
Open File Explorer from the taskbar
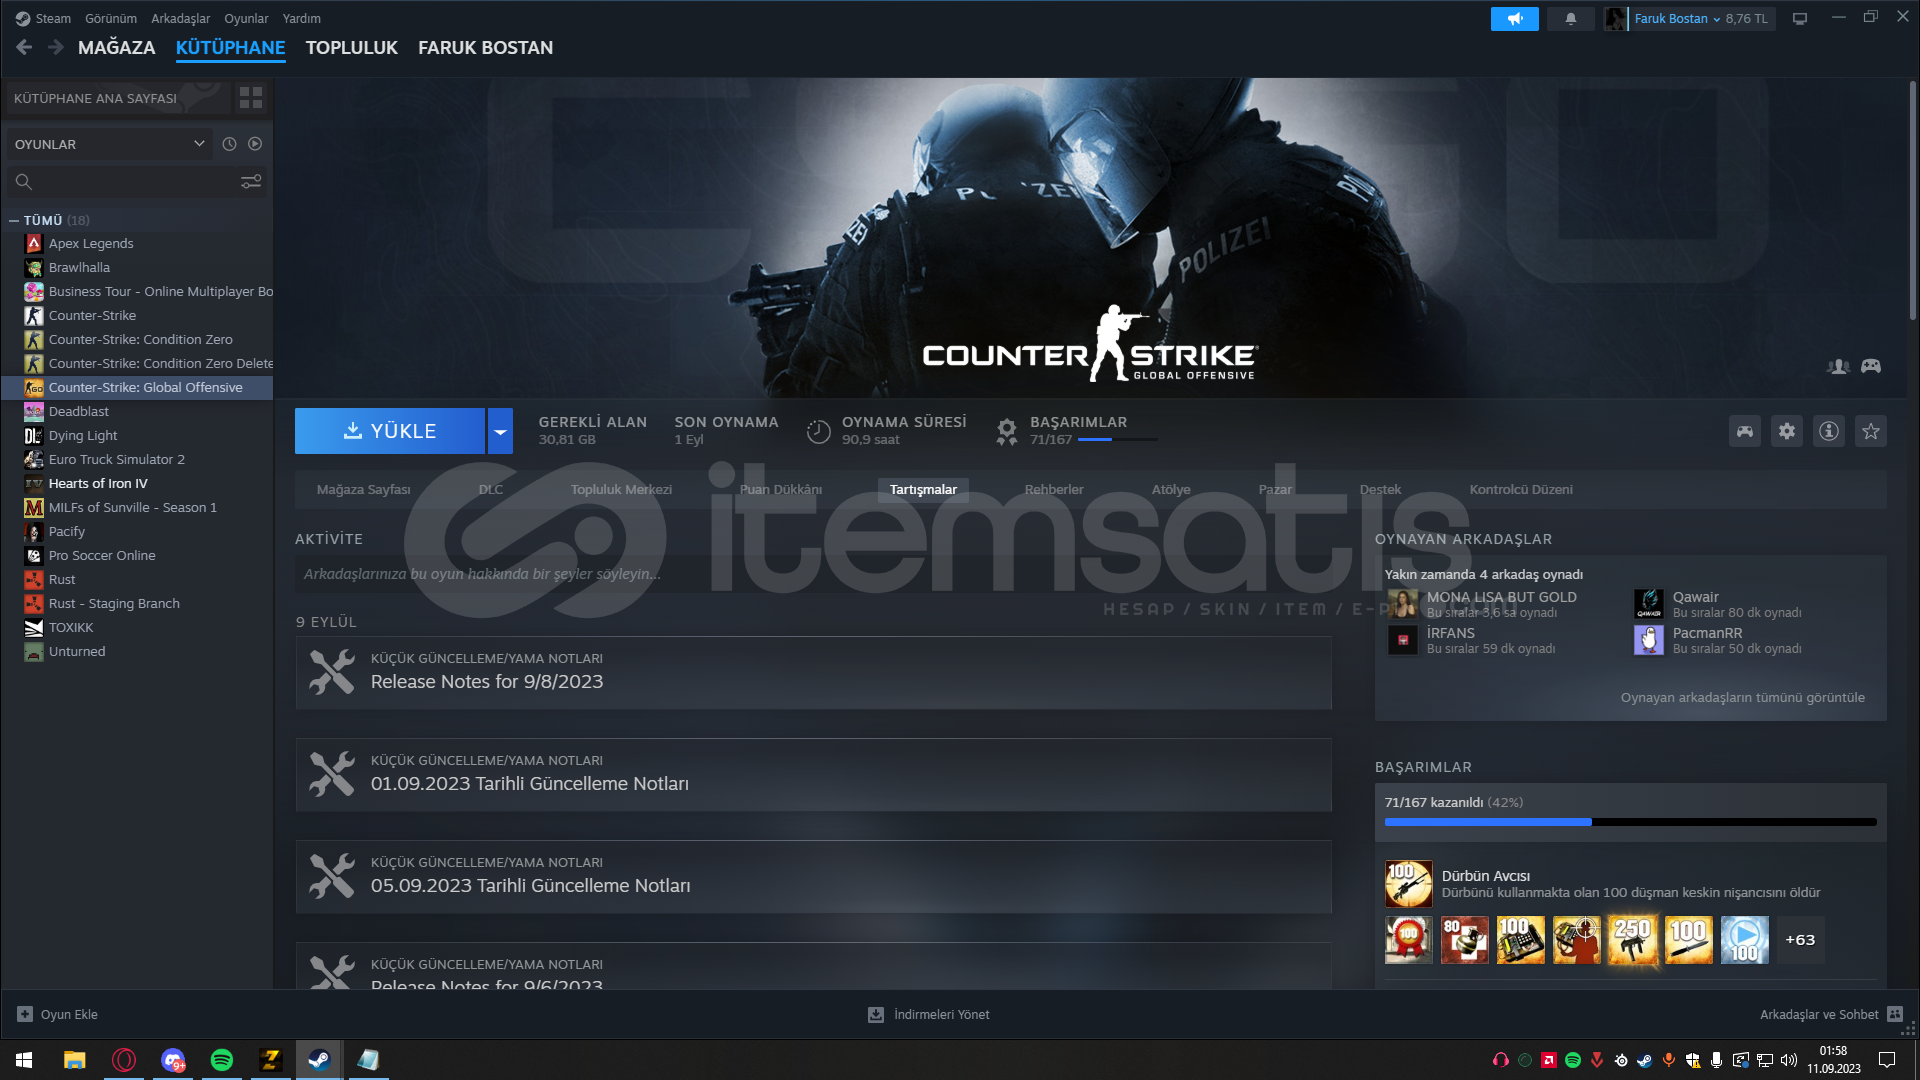[x=74, y=1060]
